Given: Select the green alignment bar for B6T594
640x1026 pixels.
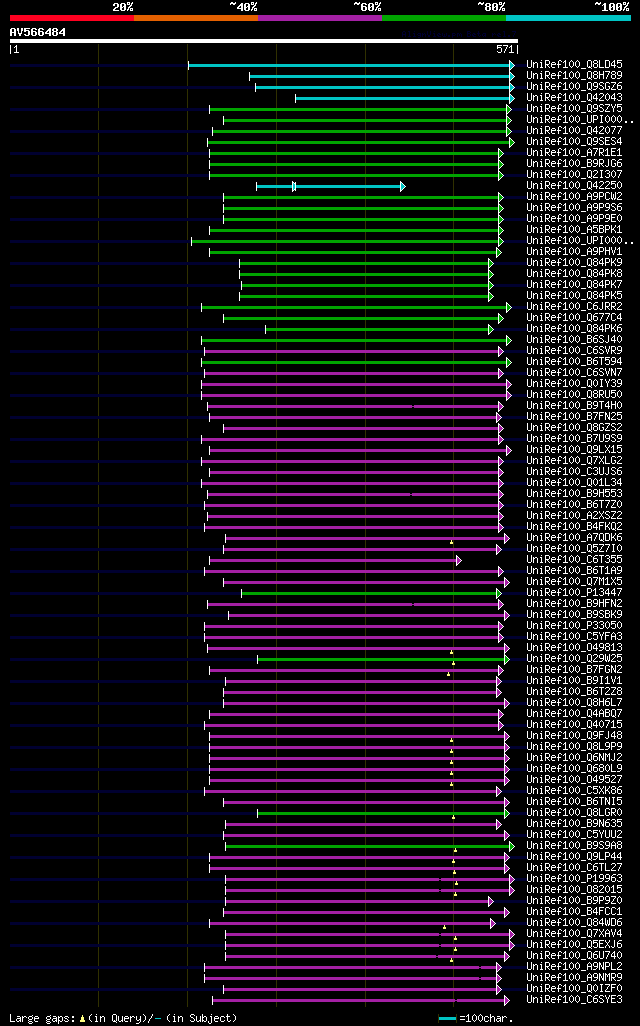Looking at the screenshot, I should pyautogui.click(x=357, y=362).
